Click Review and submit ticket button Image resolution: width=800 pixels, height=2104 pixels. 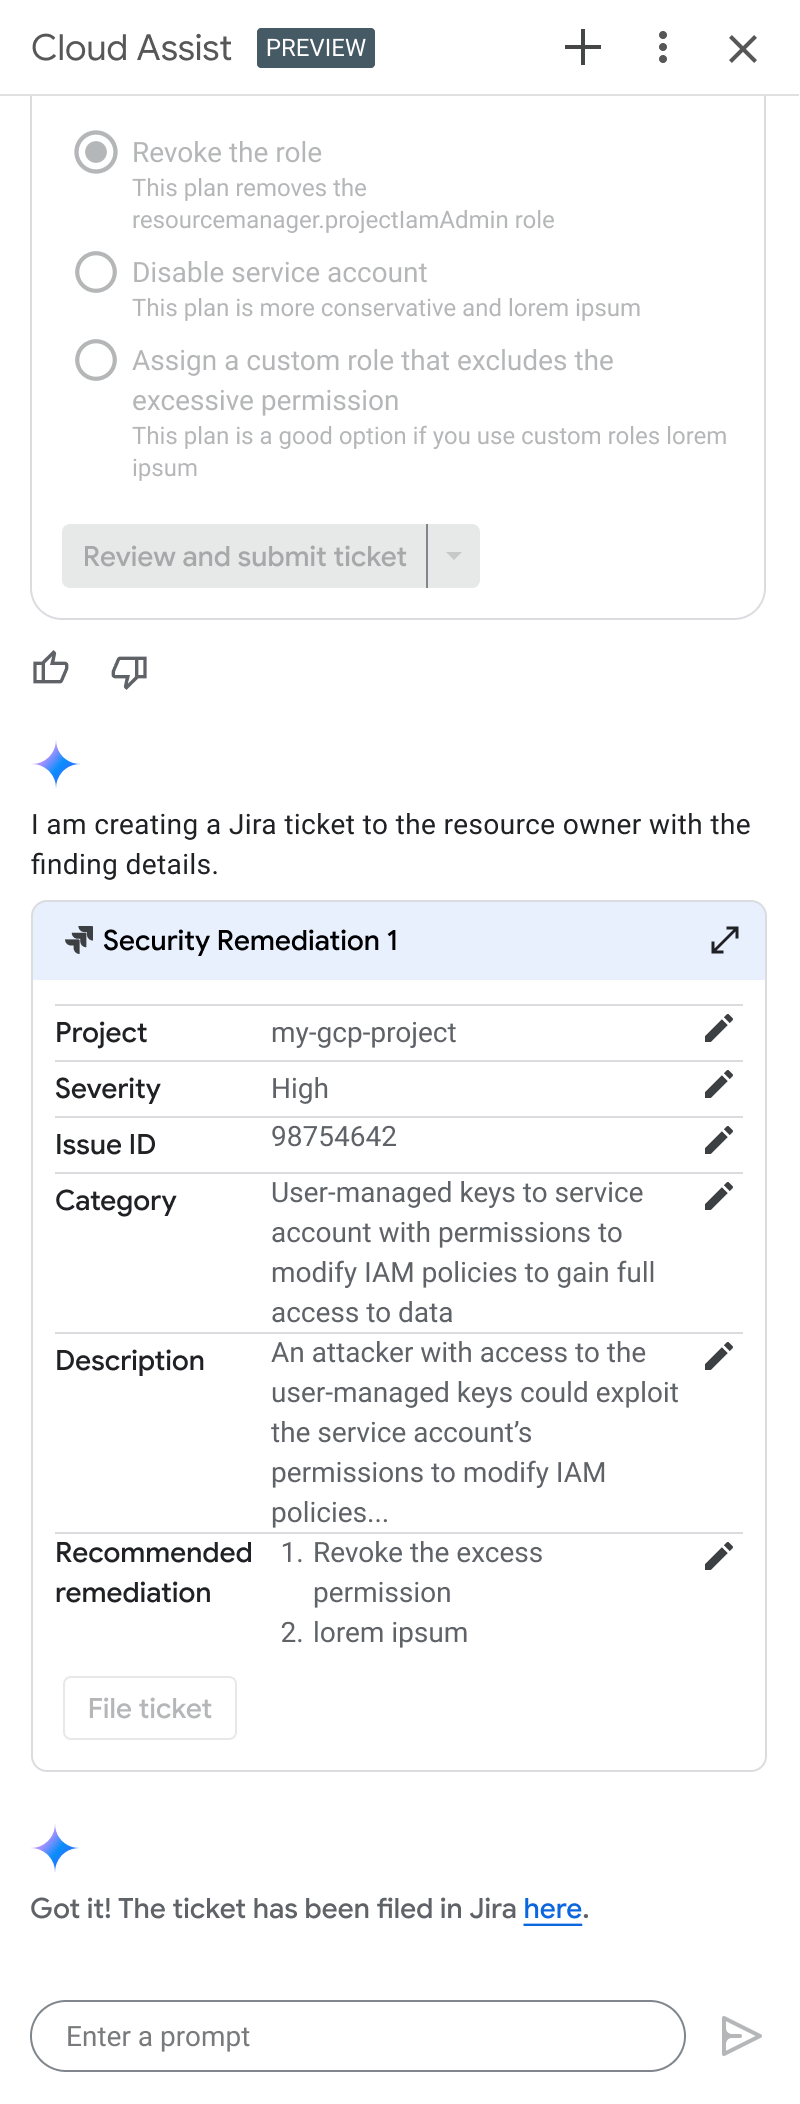coord(244,556)
